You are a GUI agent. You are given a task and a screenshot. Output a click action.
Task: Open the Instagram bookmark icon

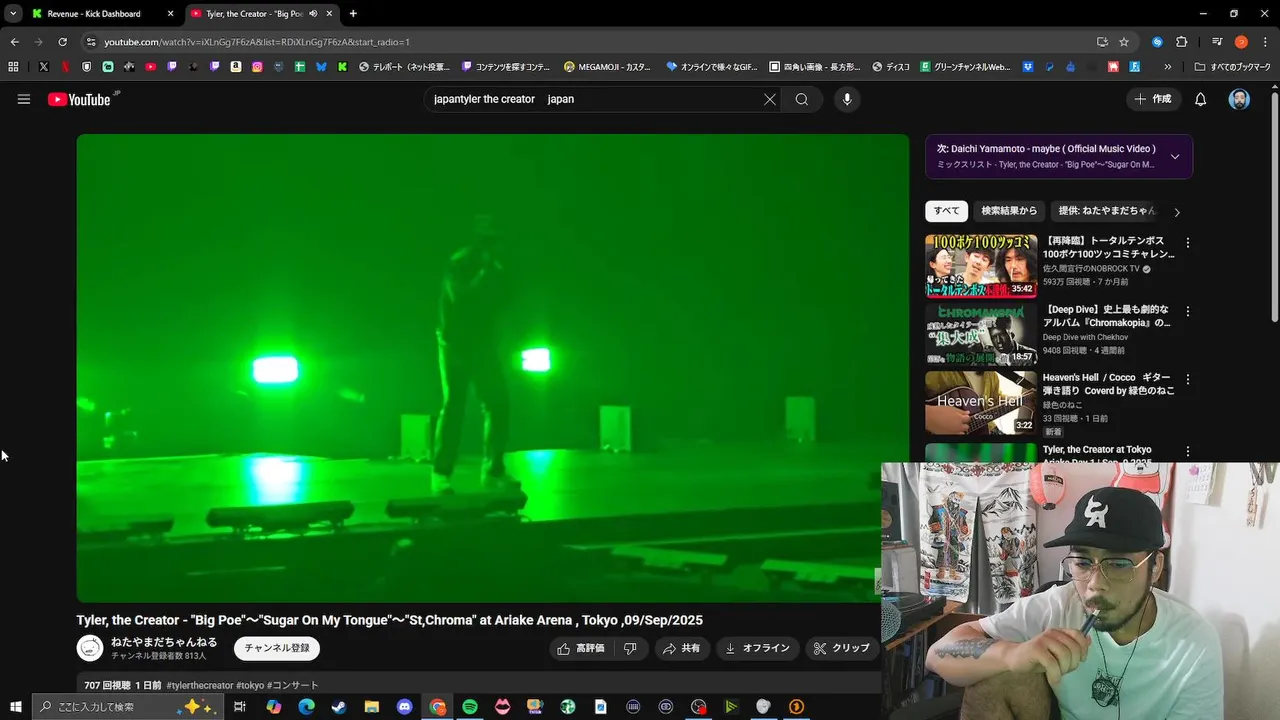[257, 67]
